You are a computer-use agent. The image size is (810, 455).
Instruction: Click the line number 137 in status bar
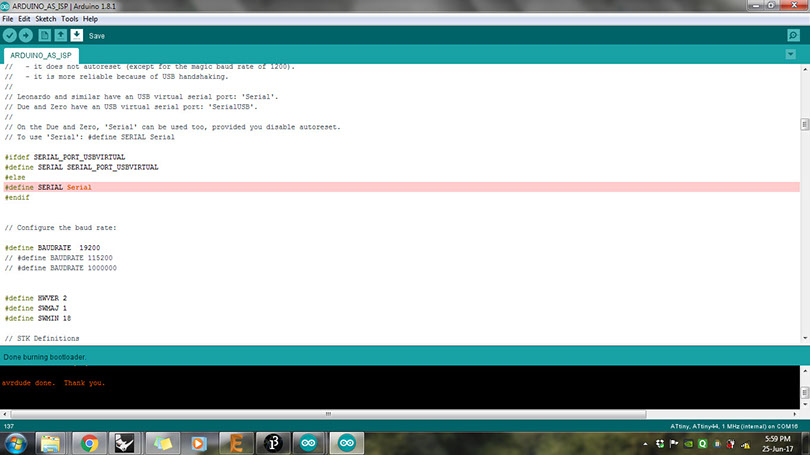(9, 426)
